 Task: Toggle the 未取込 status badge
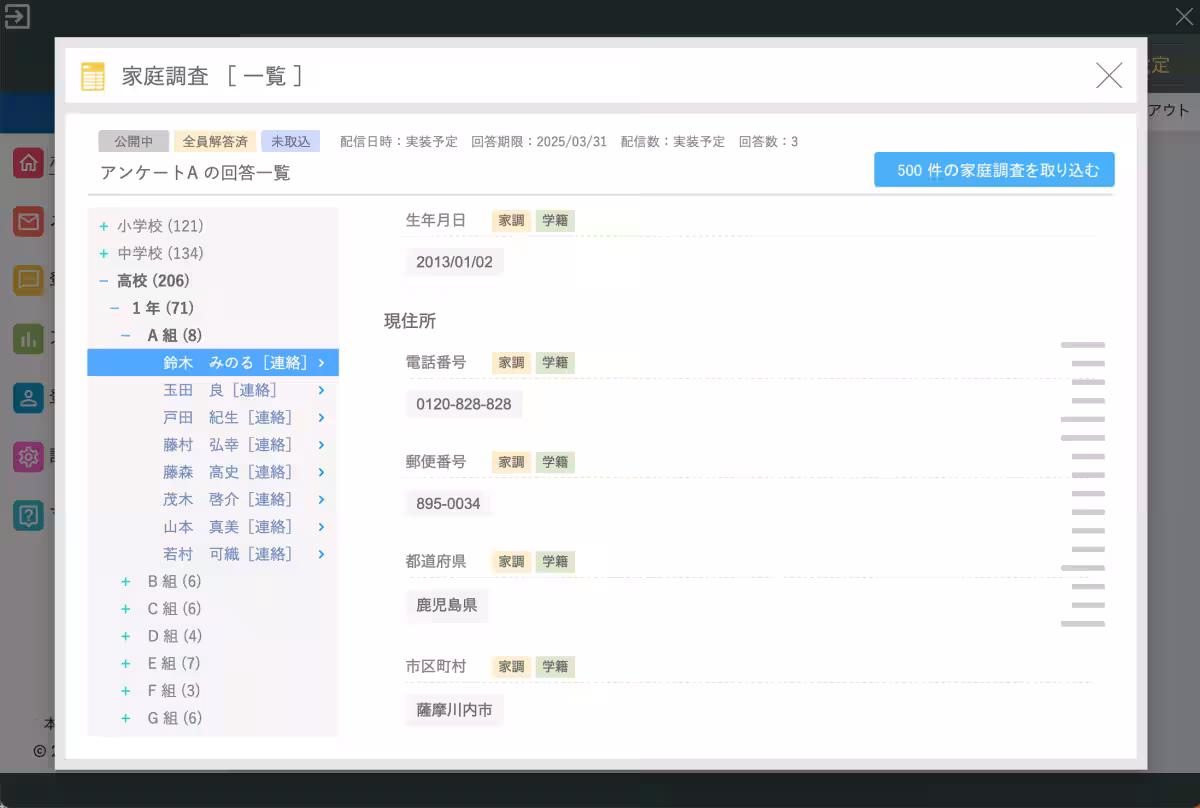pos(290,141)
